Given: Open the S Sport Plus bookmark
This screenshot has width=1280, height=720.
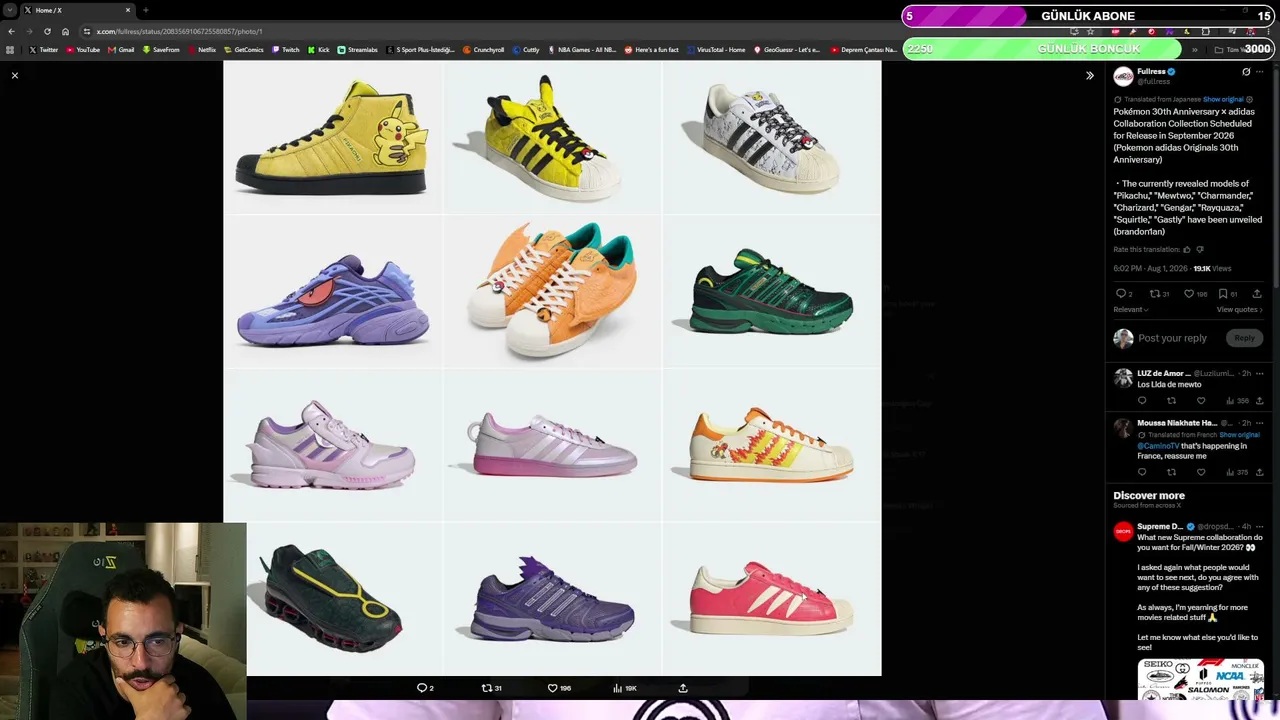Looking at the screenshot, I should click(x=420, y=50).
